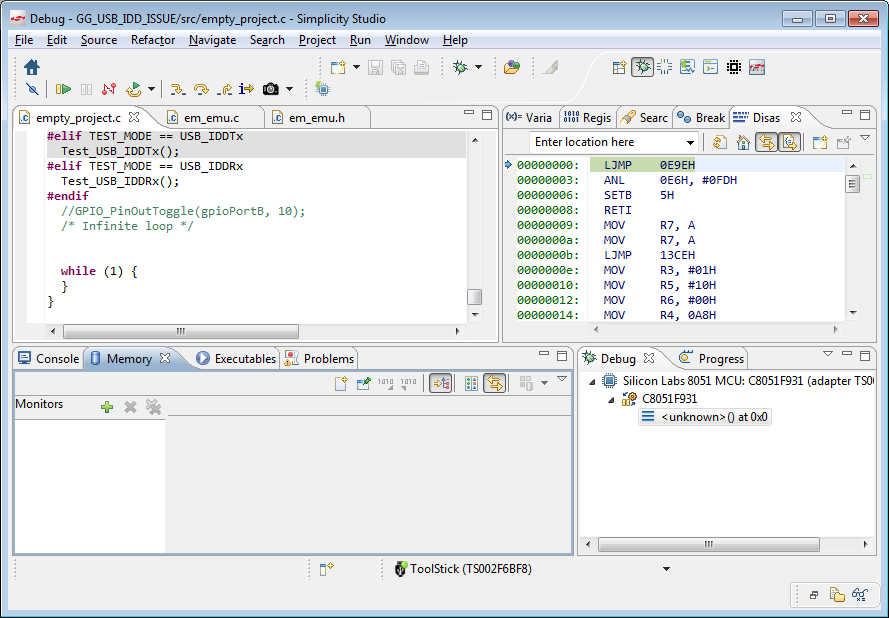This screenshot has width=889, height=618.
Task: Open the ToolStick (TS002F6BF8) dropdown
Action: pos(666,570)
